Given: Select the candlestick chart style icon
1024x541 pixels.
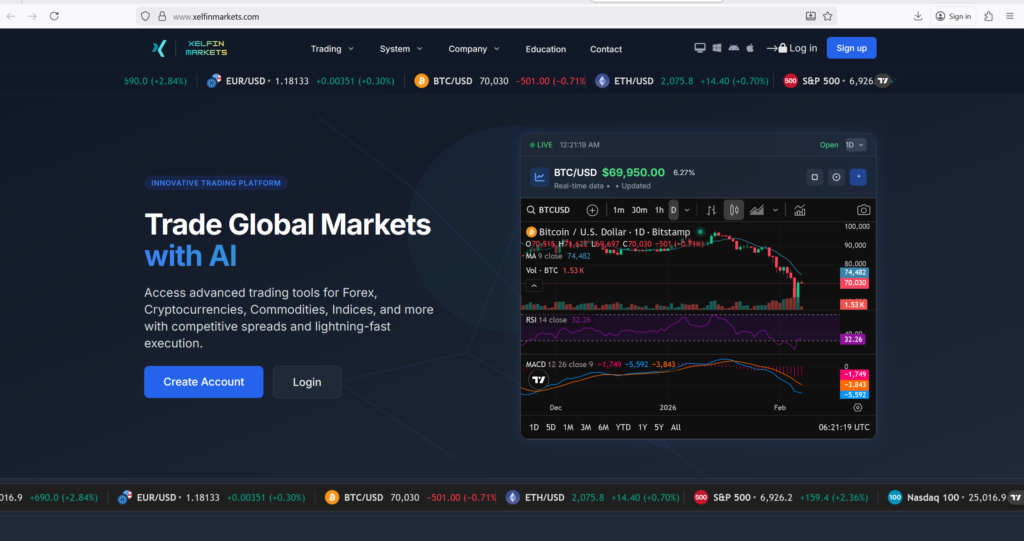Looking at the screenshot, I should 734,210.
